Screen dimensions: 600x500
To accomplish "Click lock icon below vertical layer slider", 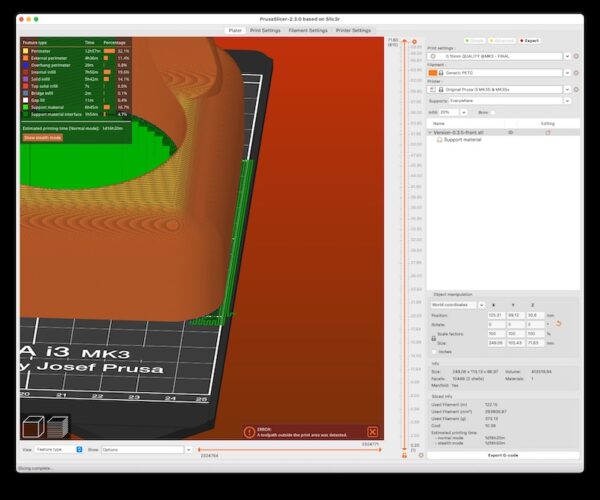I will point(404,455).
